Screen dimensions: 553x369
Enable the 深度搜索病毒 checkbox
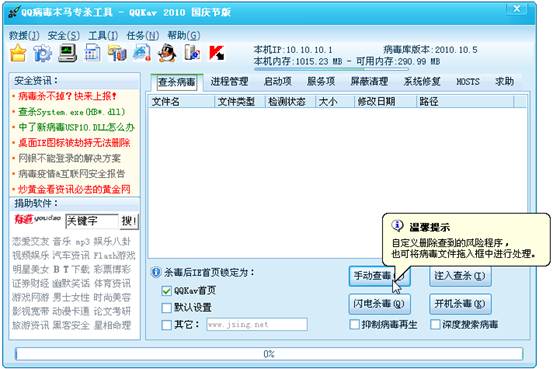tap(435, 325)
